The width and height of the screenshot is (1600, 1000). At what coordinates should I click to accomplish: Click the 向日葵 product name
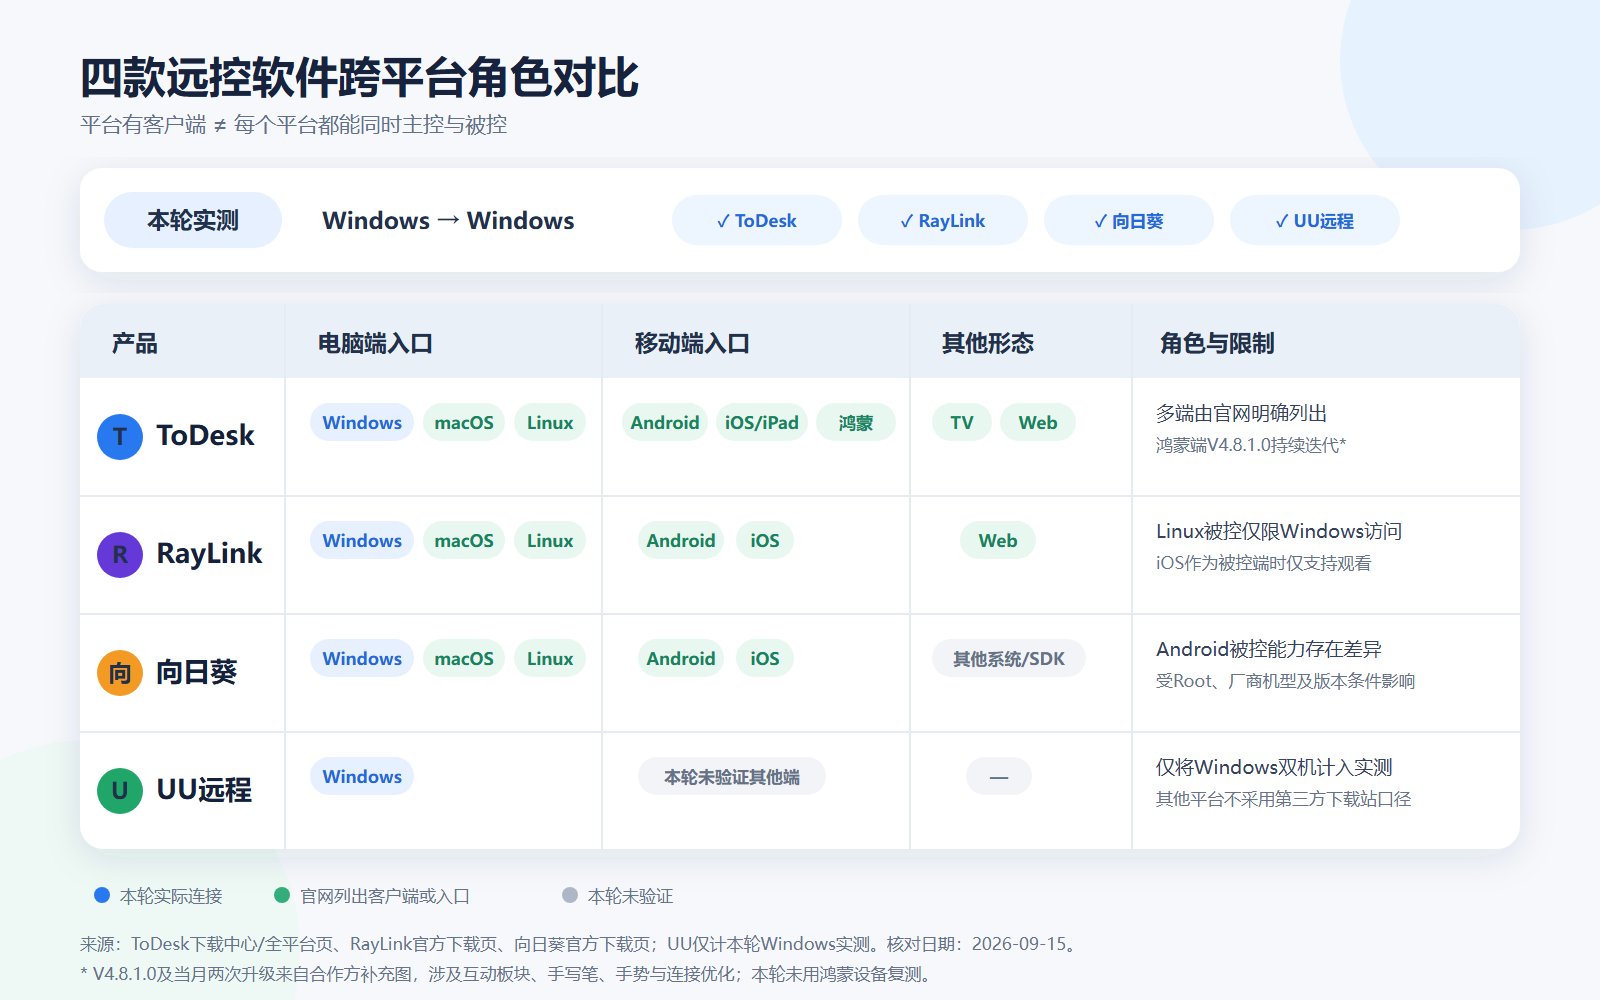tap(197, 672)
